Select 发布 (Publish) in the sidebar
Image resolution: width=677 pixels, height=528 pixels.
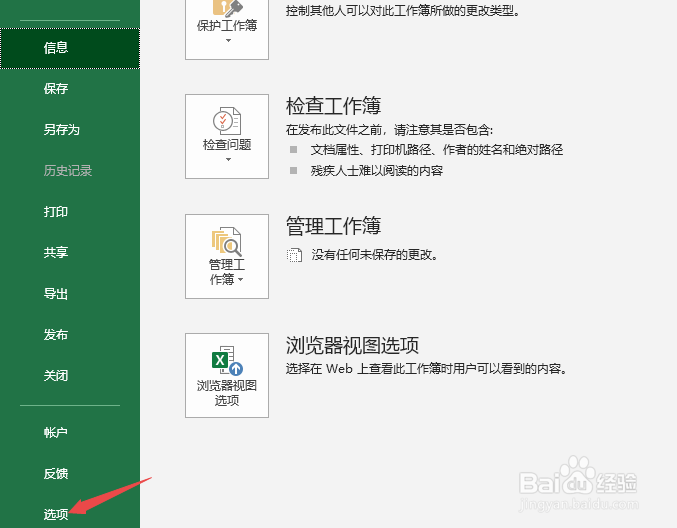point(56,335)
